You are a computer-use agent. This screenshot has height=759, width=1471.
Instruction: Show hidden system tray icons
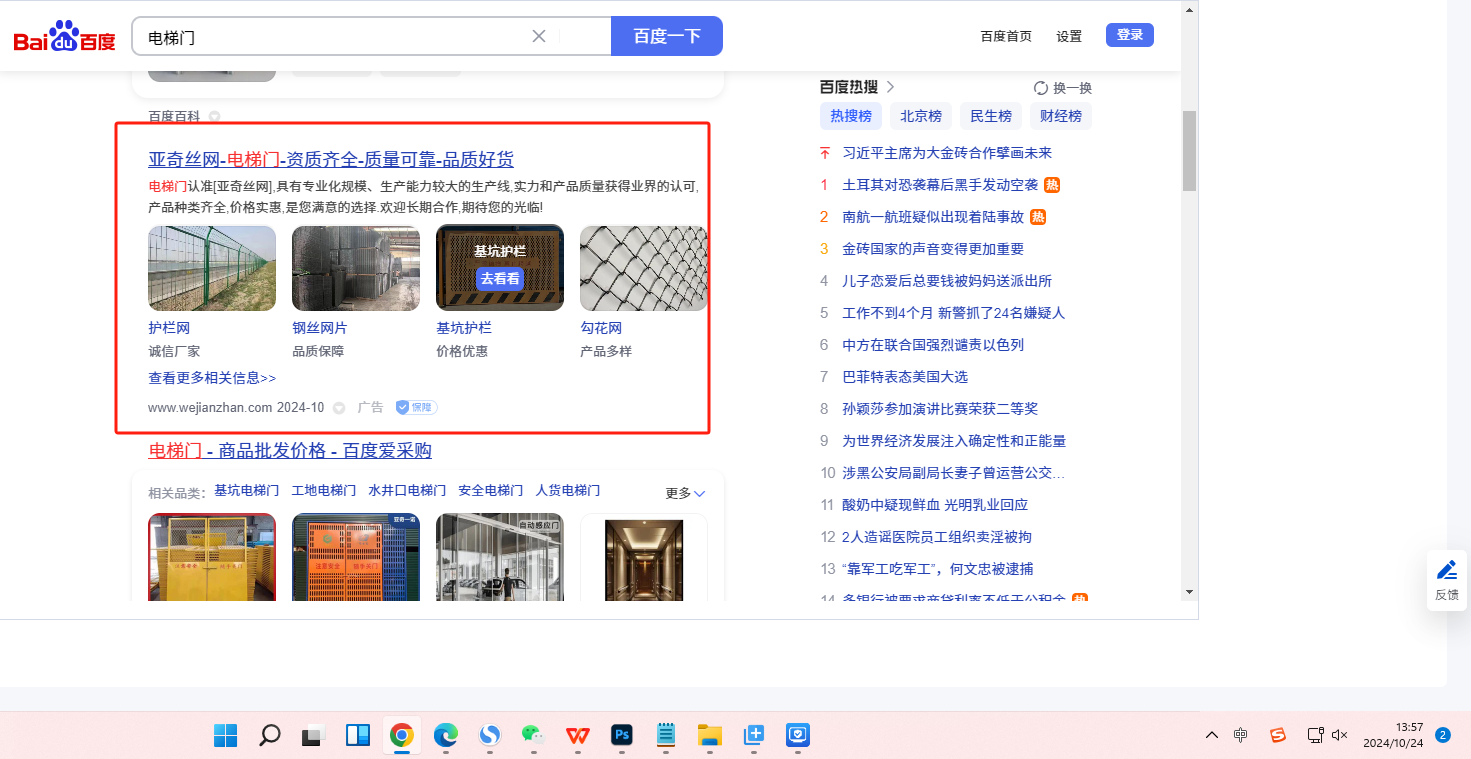(1211, 736)
